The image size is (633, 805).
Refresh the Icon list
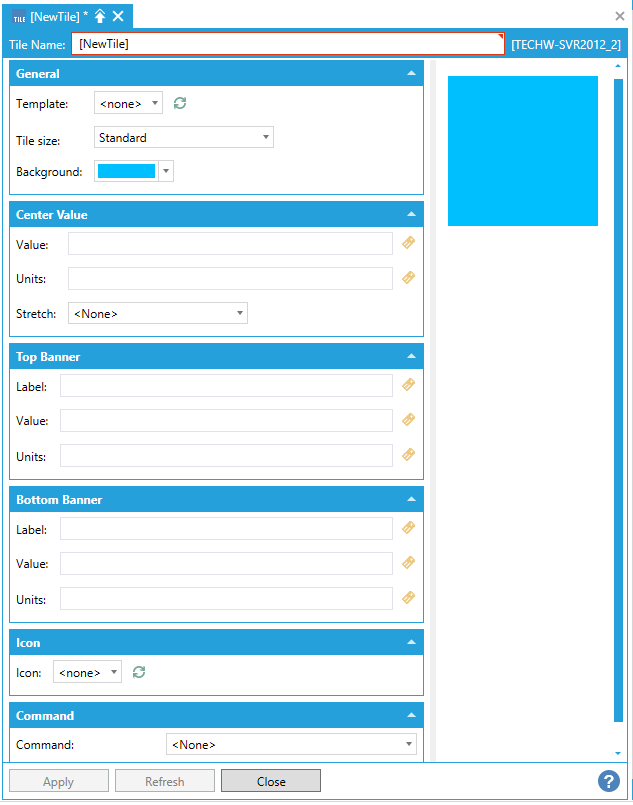[139, 672]
